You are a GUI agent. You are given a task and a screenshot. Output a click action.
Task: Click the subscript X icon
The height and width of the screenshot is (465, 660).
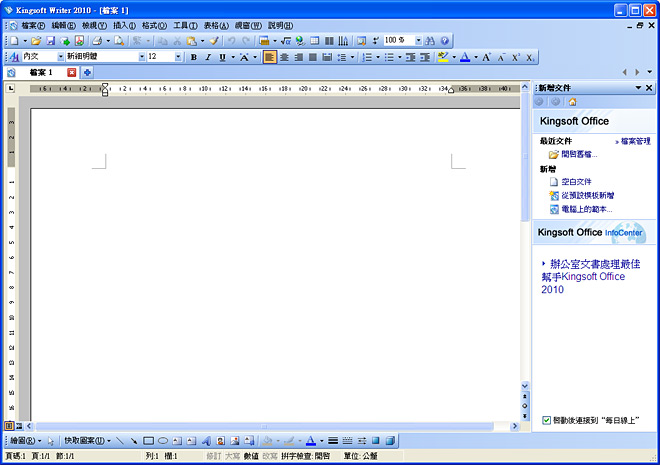click(530, 57)
